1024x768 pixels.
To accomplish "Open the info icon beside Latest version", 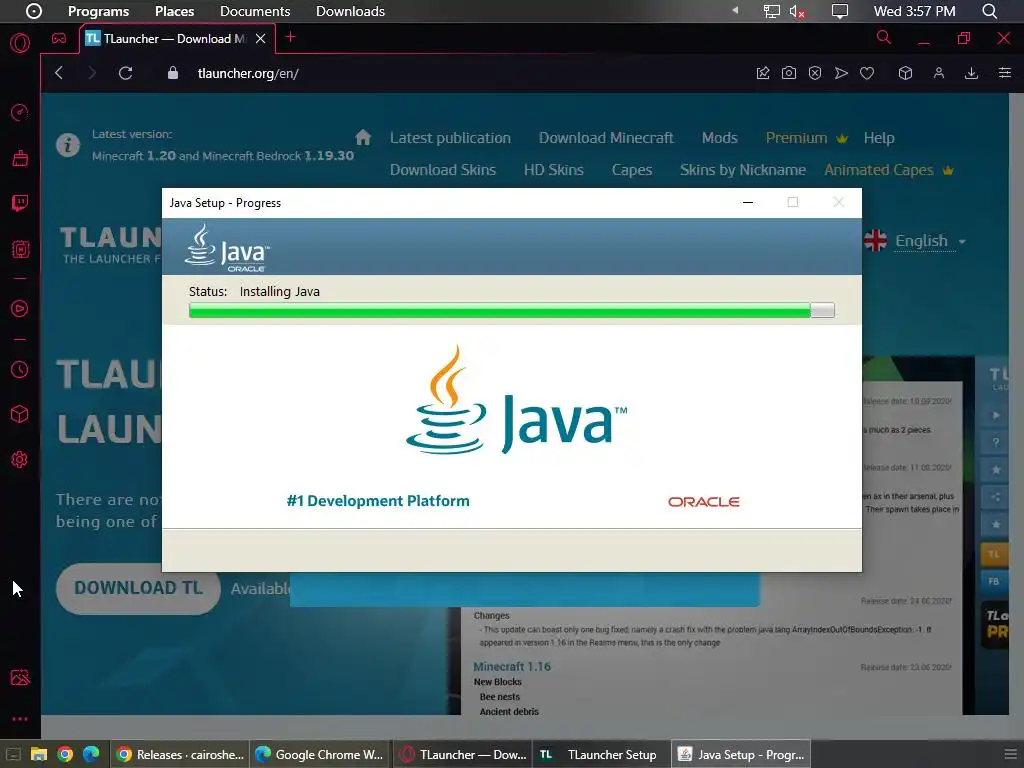I will point(68,144).
